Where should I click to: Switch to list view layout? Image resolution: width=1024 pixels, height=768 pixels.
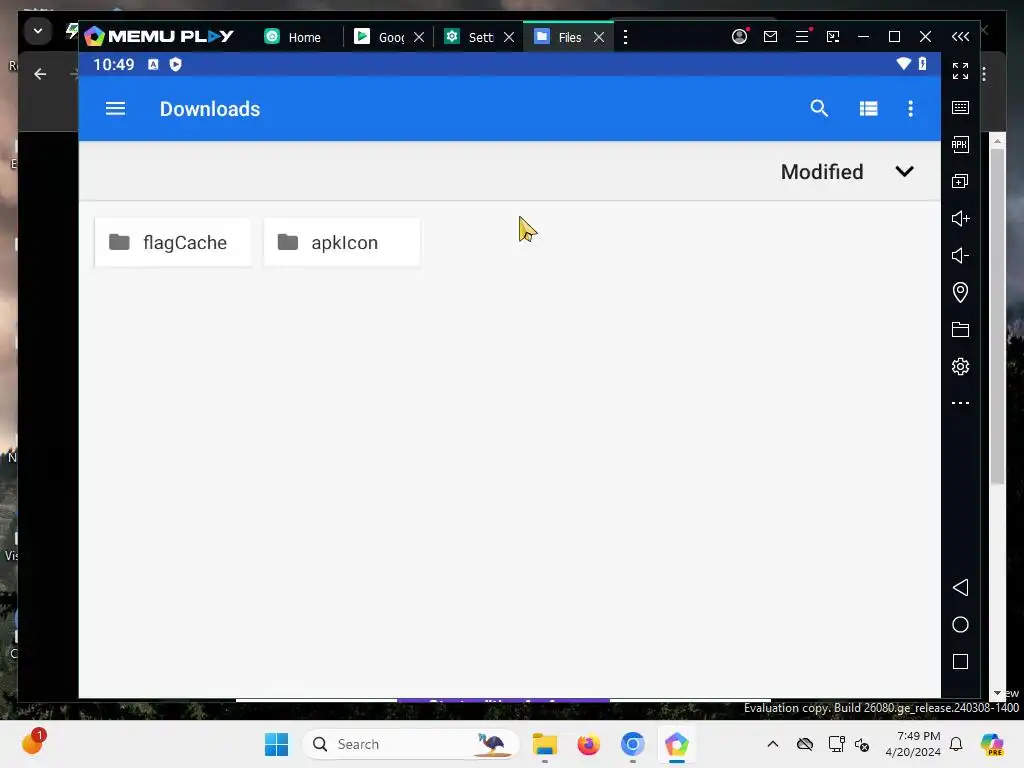(x=868, y=108)
